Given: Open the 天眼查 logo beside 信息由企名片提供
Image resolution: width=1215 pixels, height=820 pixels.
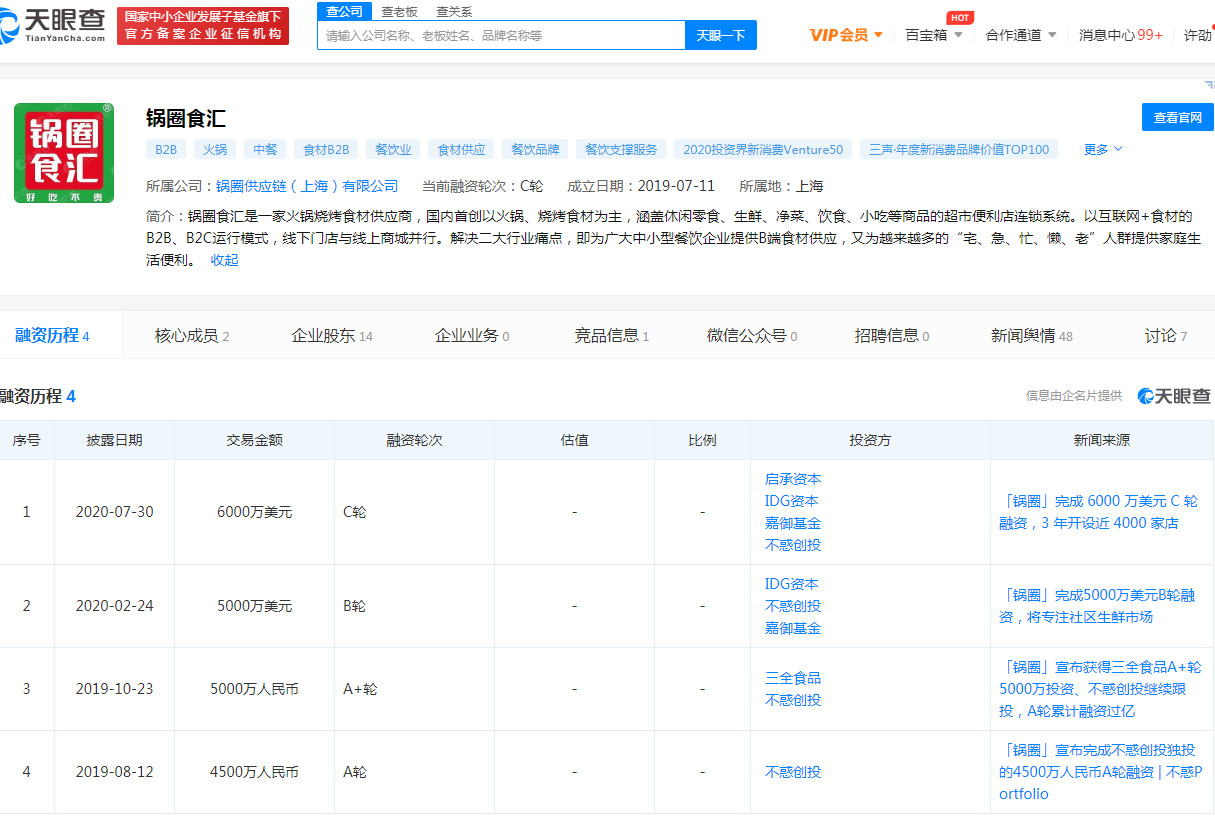Looking at the screenshot, I should [x=1174, y=396].
